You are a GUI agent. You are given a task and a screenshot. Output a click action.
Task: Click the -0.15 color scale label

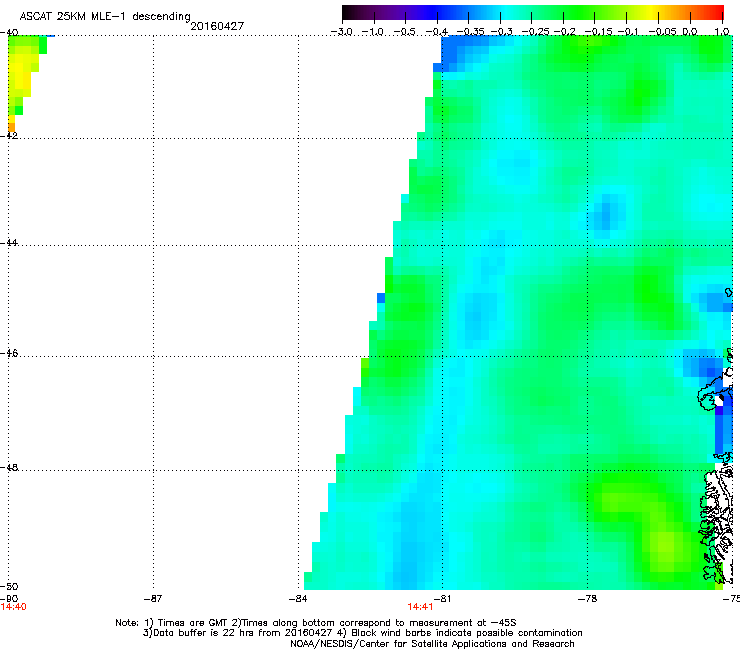(598, 32)
